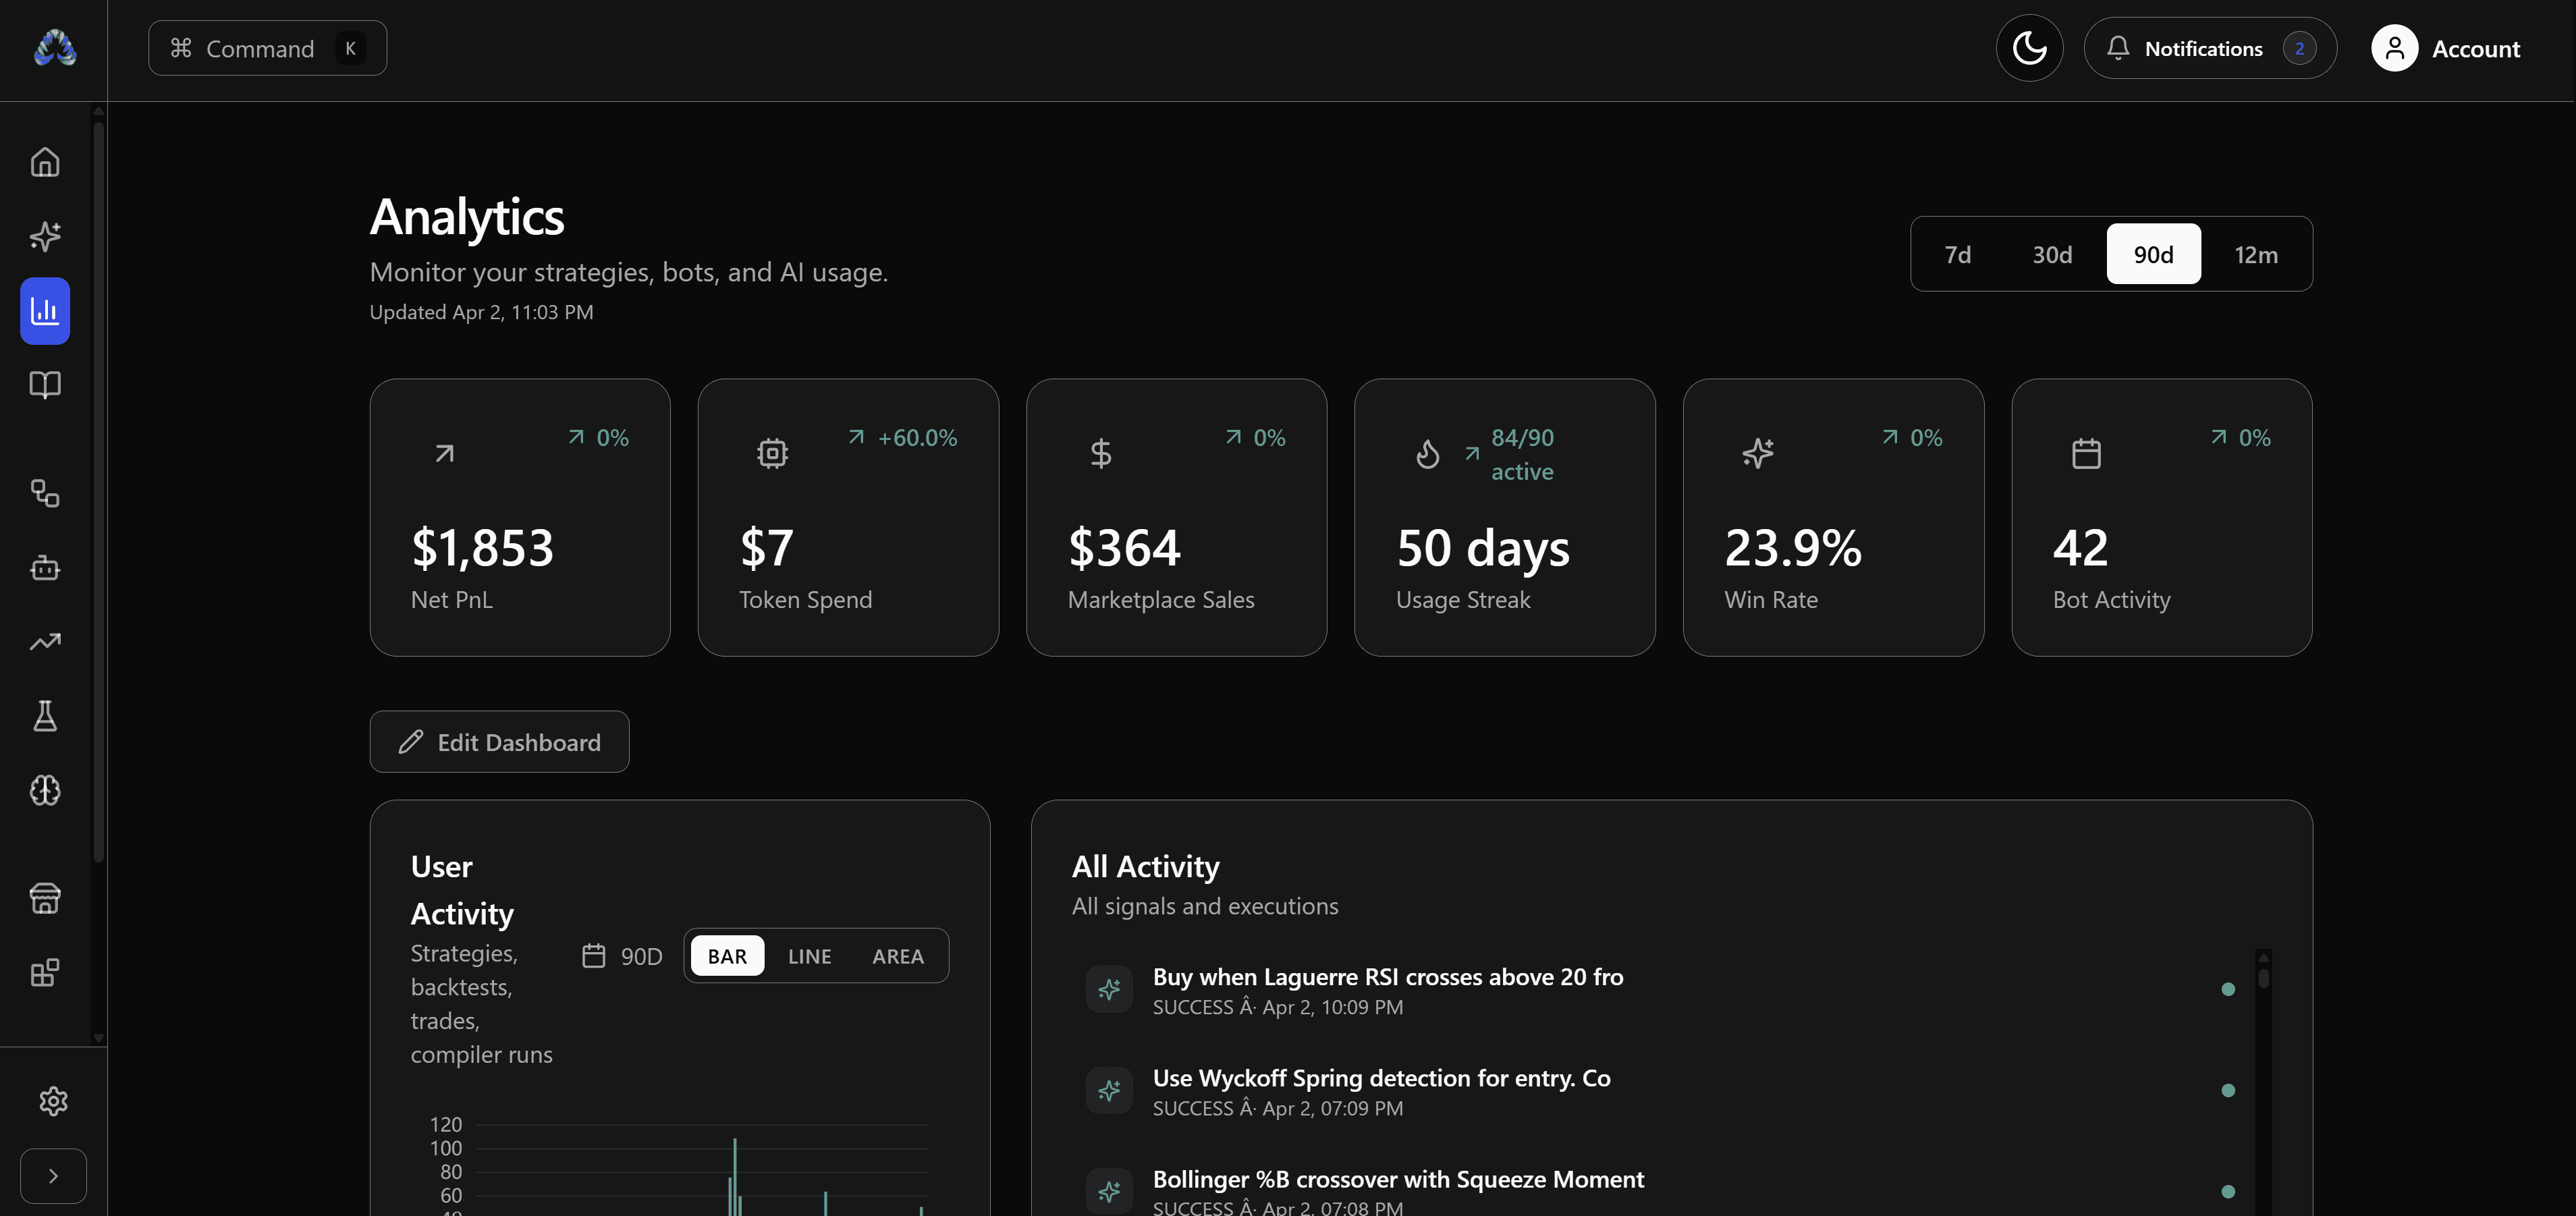Open the Home icon in sidebar
The width and height of the screenshot is (2576, 1216).
pyautogui.click(x=45, y=162)
